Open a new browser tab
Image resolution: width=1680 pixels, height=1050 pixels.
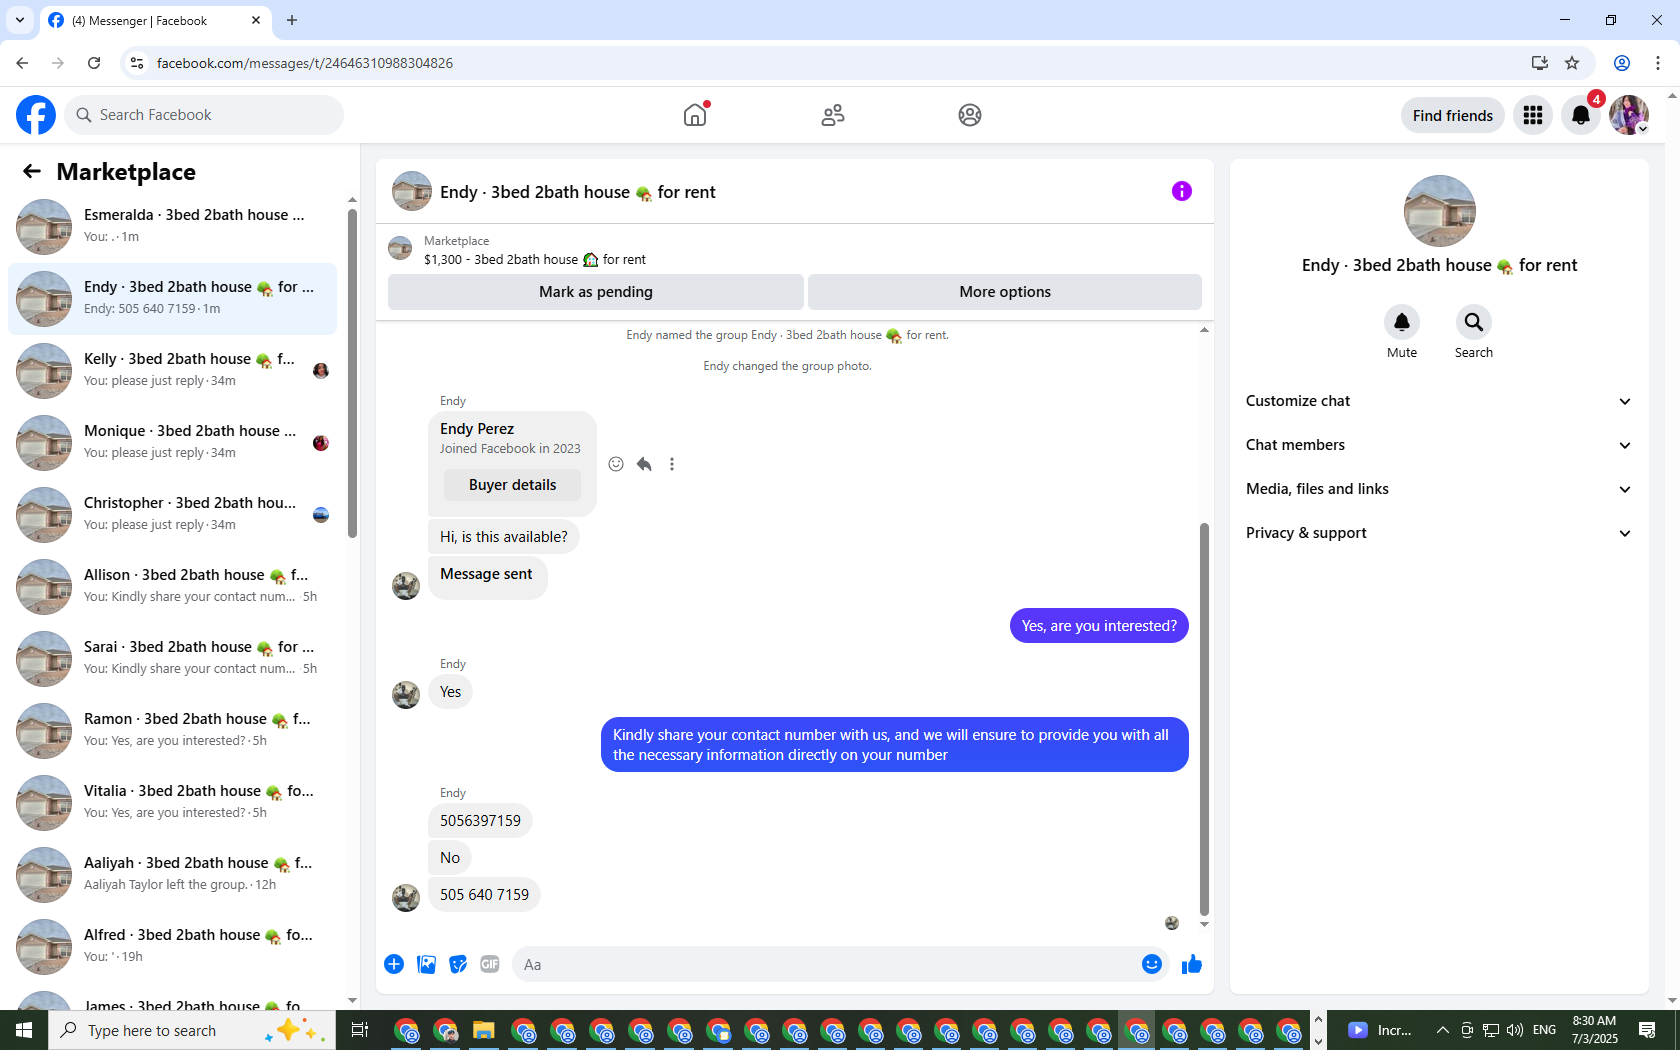[x=292, y=20]
